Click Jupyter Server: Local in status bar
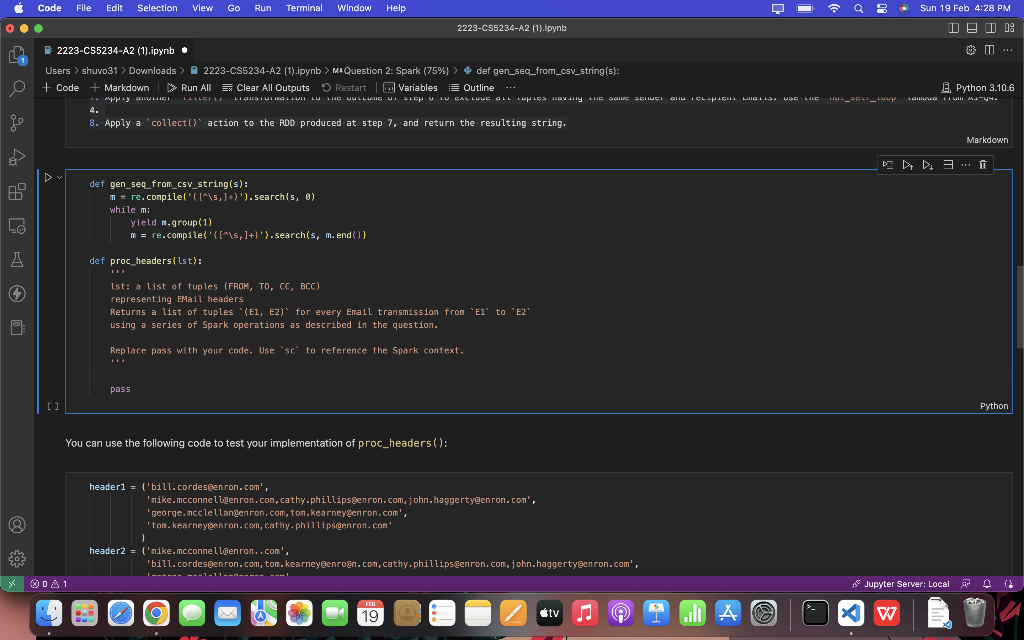 (x=901, y=584)
